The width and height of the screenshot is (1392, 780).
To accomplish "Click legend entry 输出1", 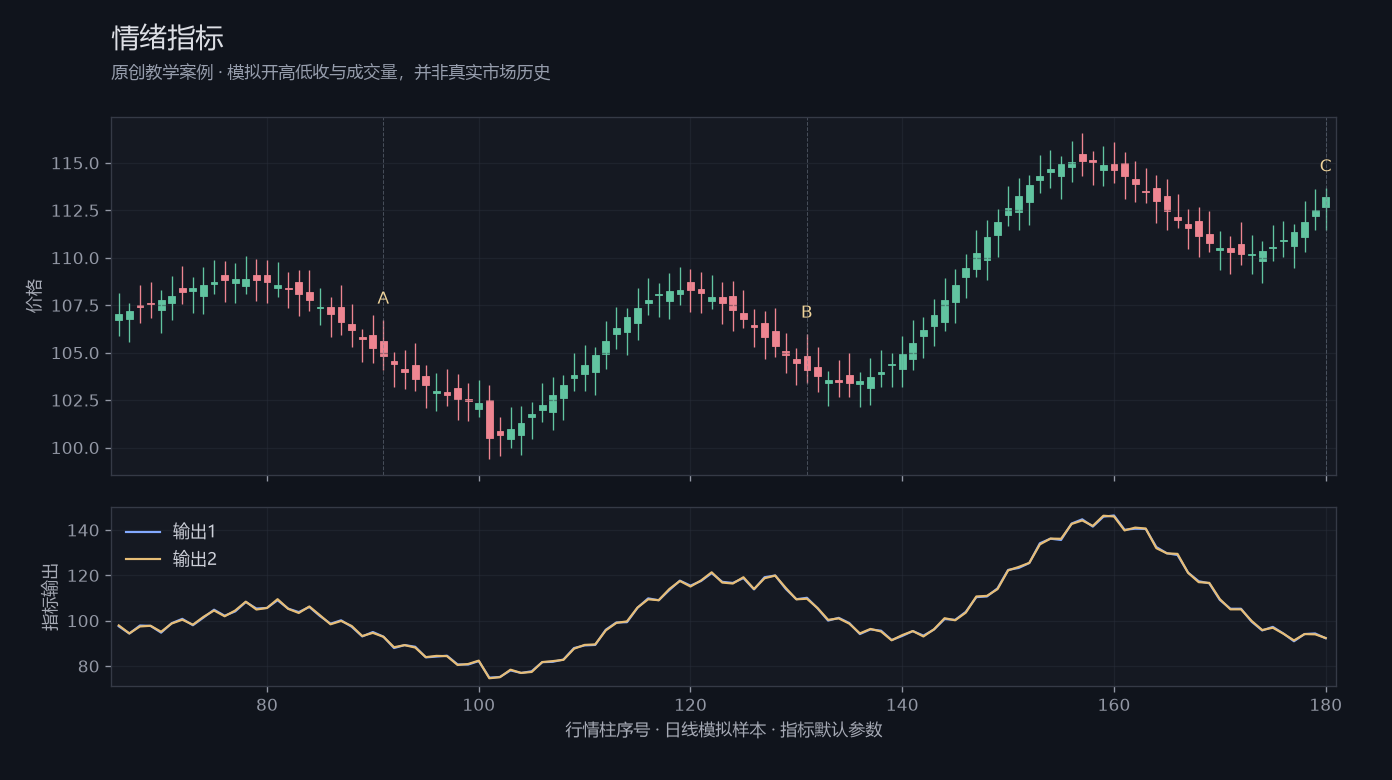I will point(195,531).
